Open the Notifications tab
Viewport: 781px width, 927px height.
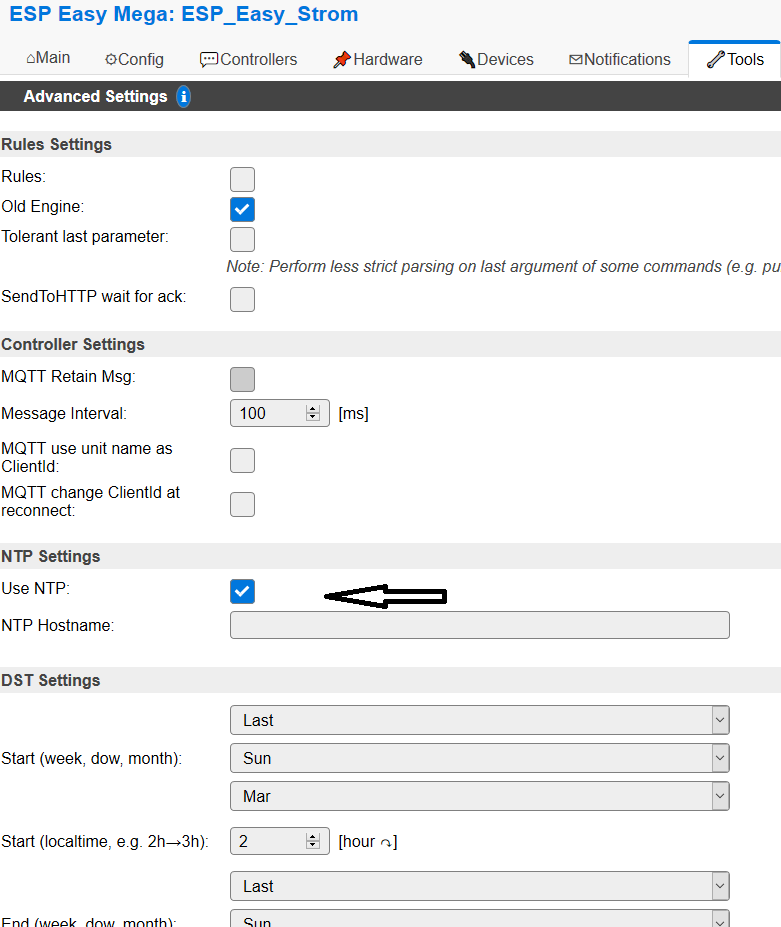(x=620, y=60)
